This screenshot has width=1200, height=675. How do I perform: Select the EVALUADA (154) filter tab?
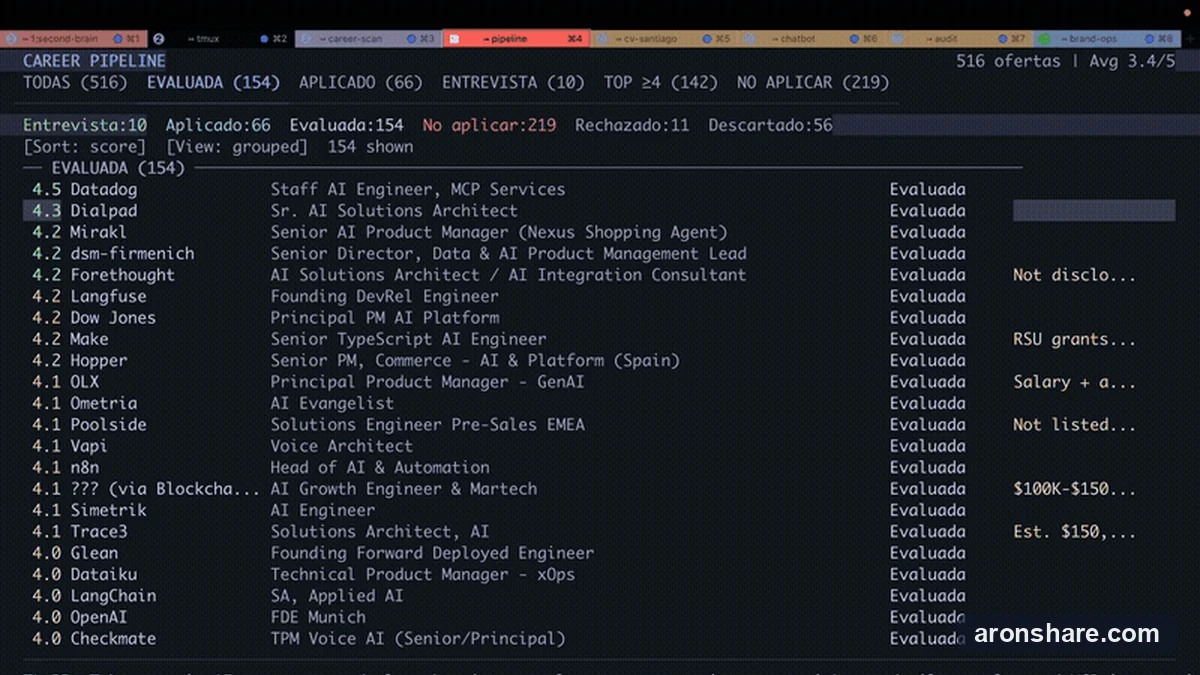213,83
